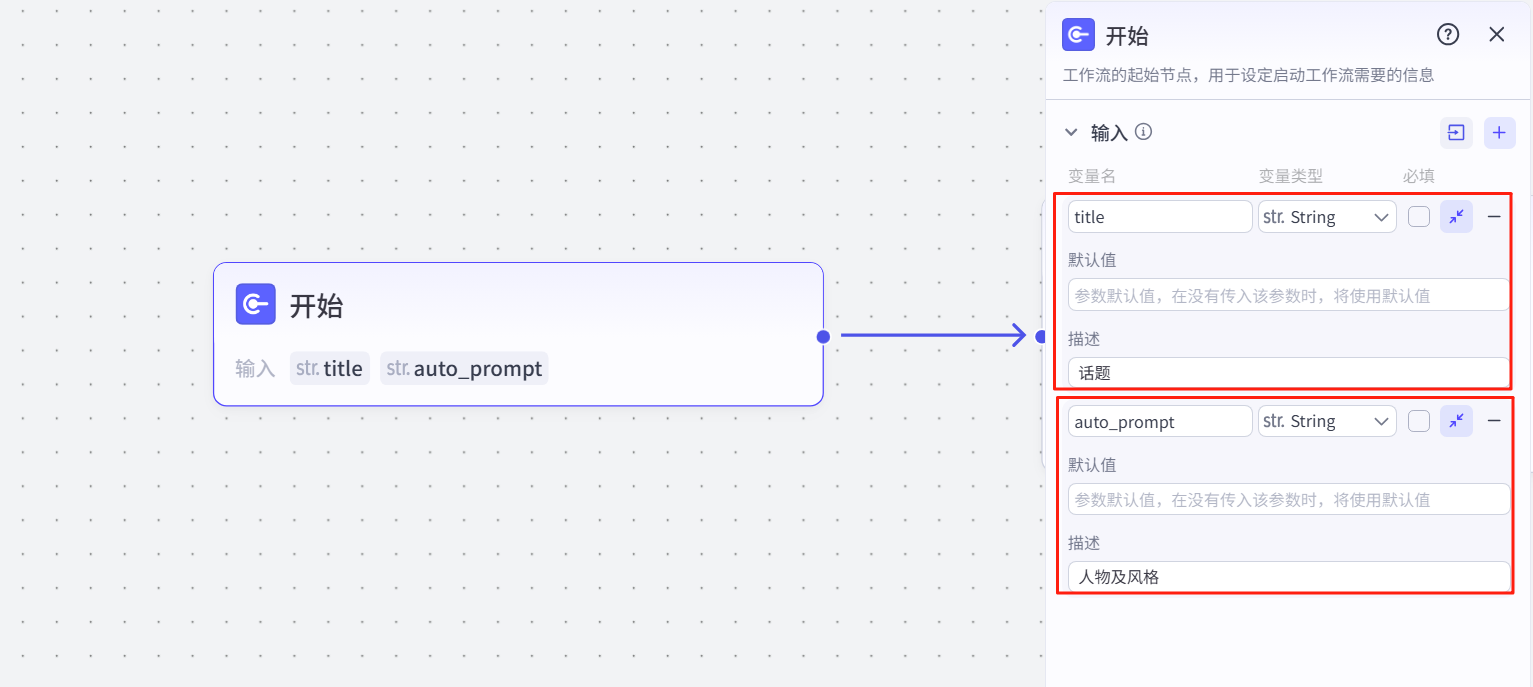Screen dimensions: 1533x687
Task: Click the title variable name field
Action: 1160,217
